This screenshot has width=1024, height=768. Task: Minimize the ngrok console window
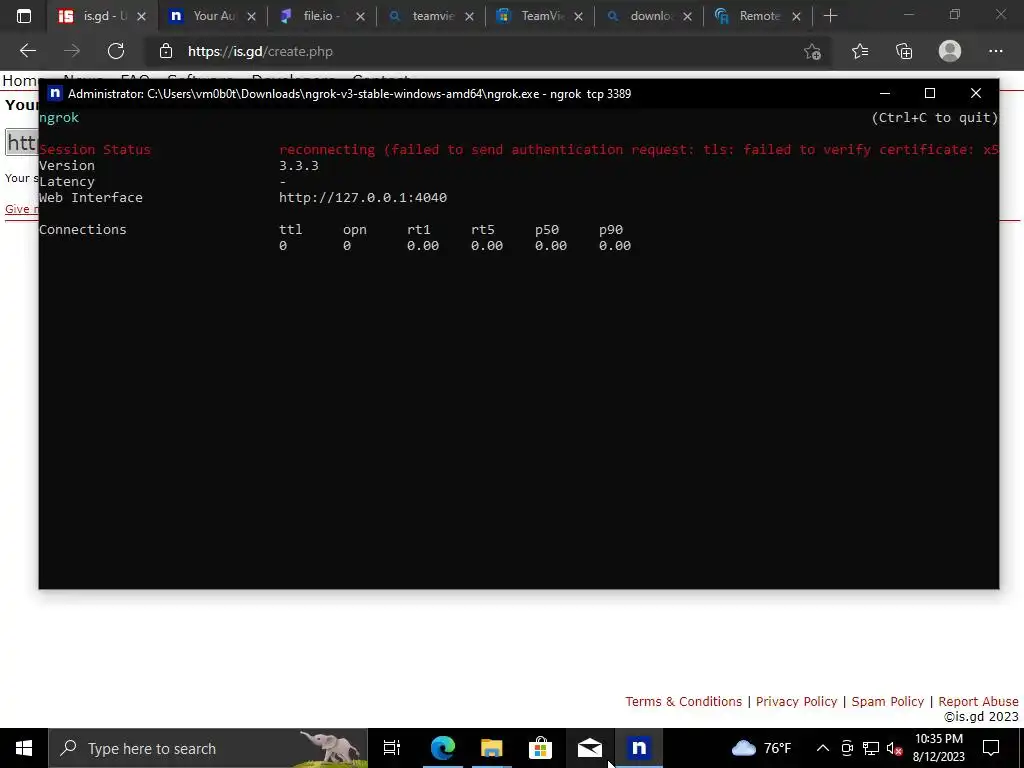[885, 93]
